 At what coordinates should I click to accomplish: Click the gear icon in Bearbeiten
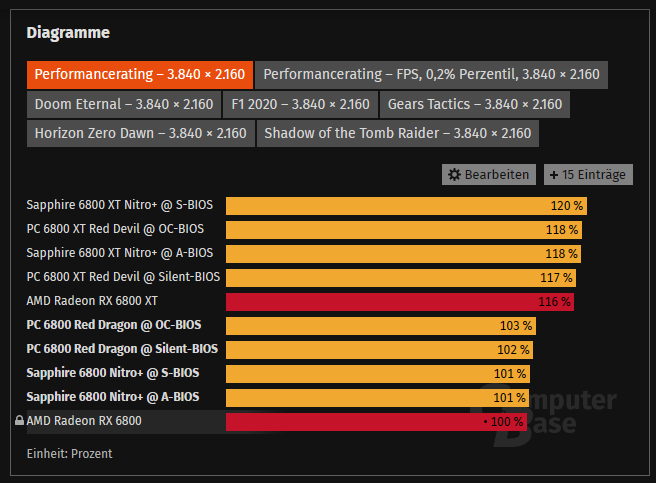click(x=454, y=175)
